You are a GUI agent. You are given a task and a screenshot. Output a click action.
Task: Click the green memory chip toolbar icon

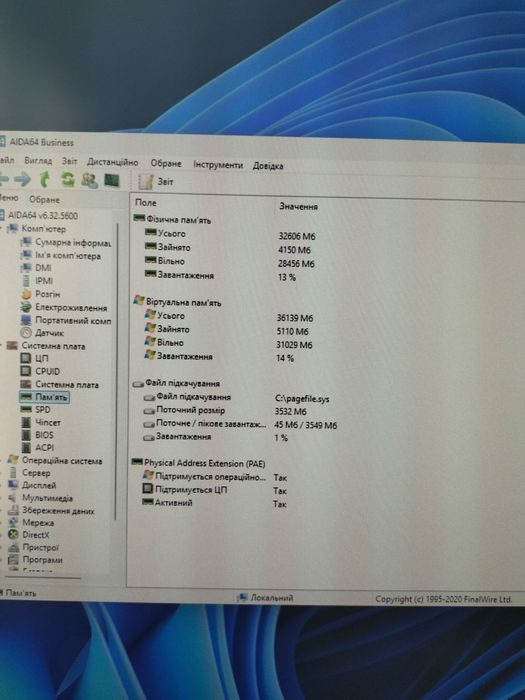click(x=112, y=180)
